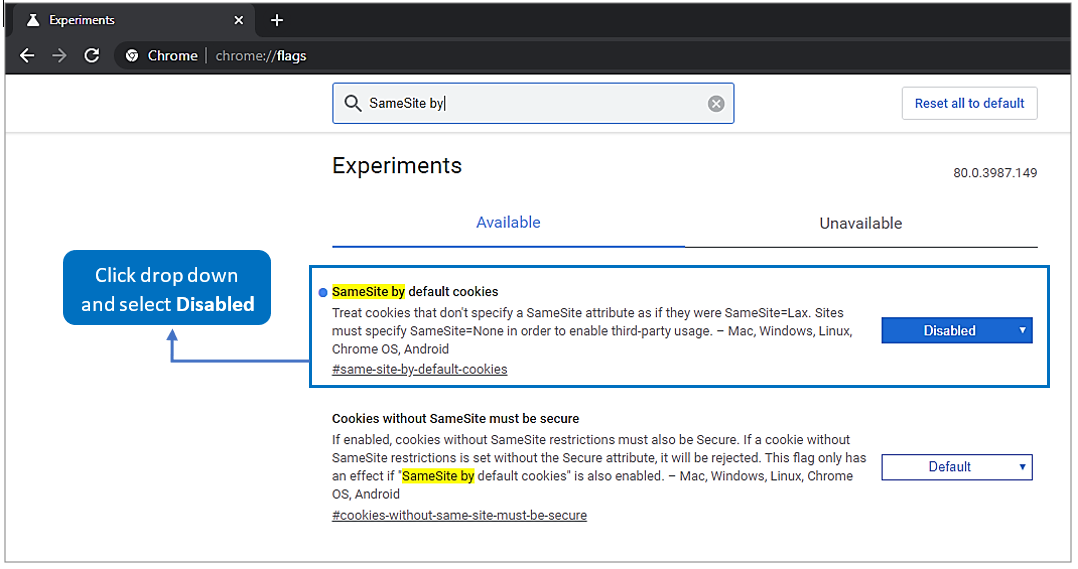This screenshot has width=1078, height=569.
Task: Click the forward navigation arrow
Action: [59, 56]
